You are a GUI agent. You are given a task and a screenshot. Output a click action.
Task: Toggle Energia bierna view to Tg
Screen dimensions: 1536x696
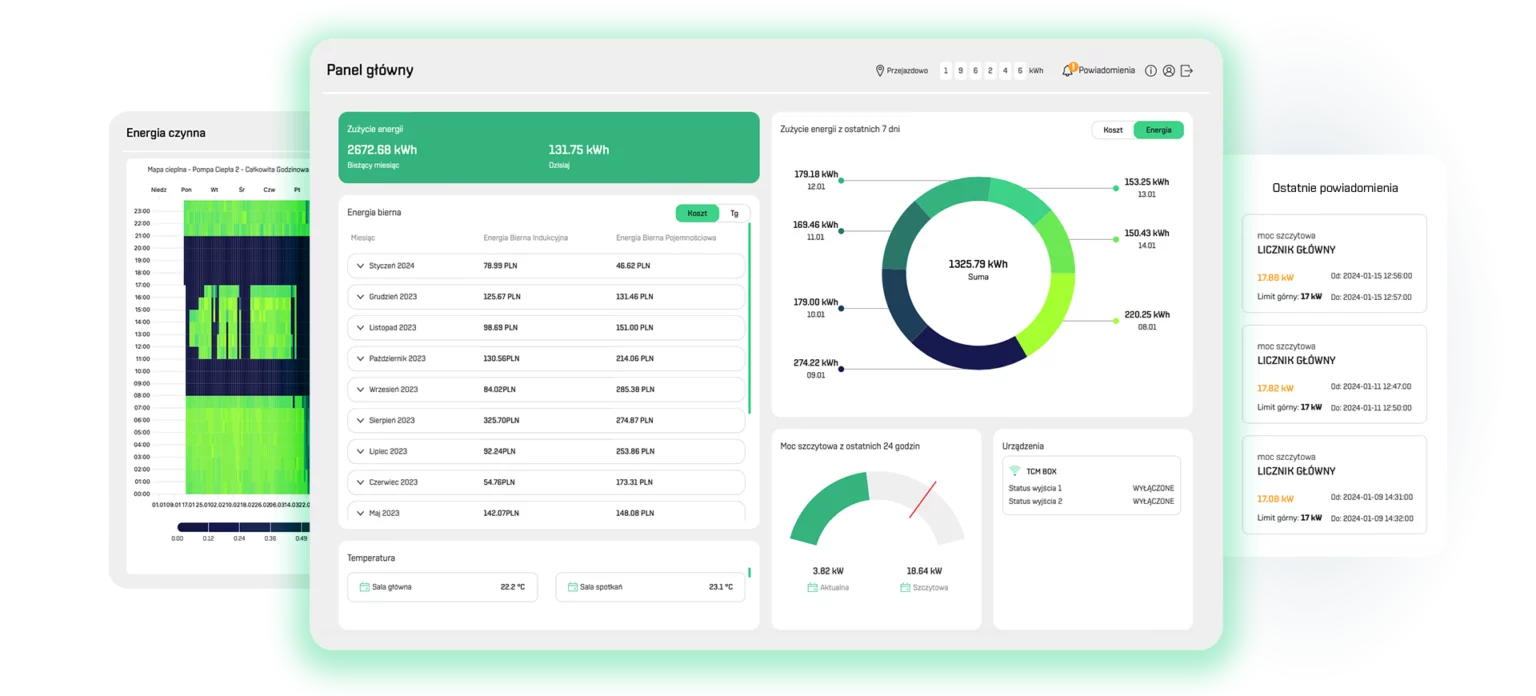click(x=734, y=213)
